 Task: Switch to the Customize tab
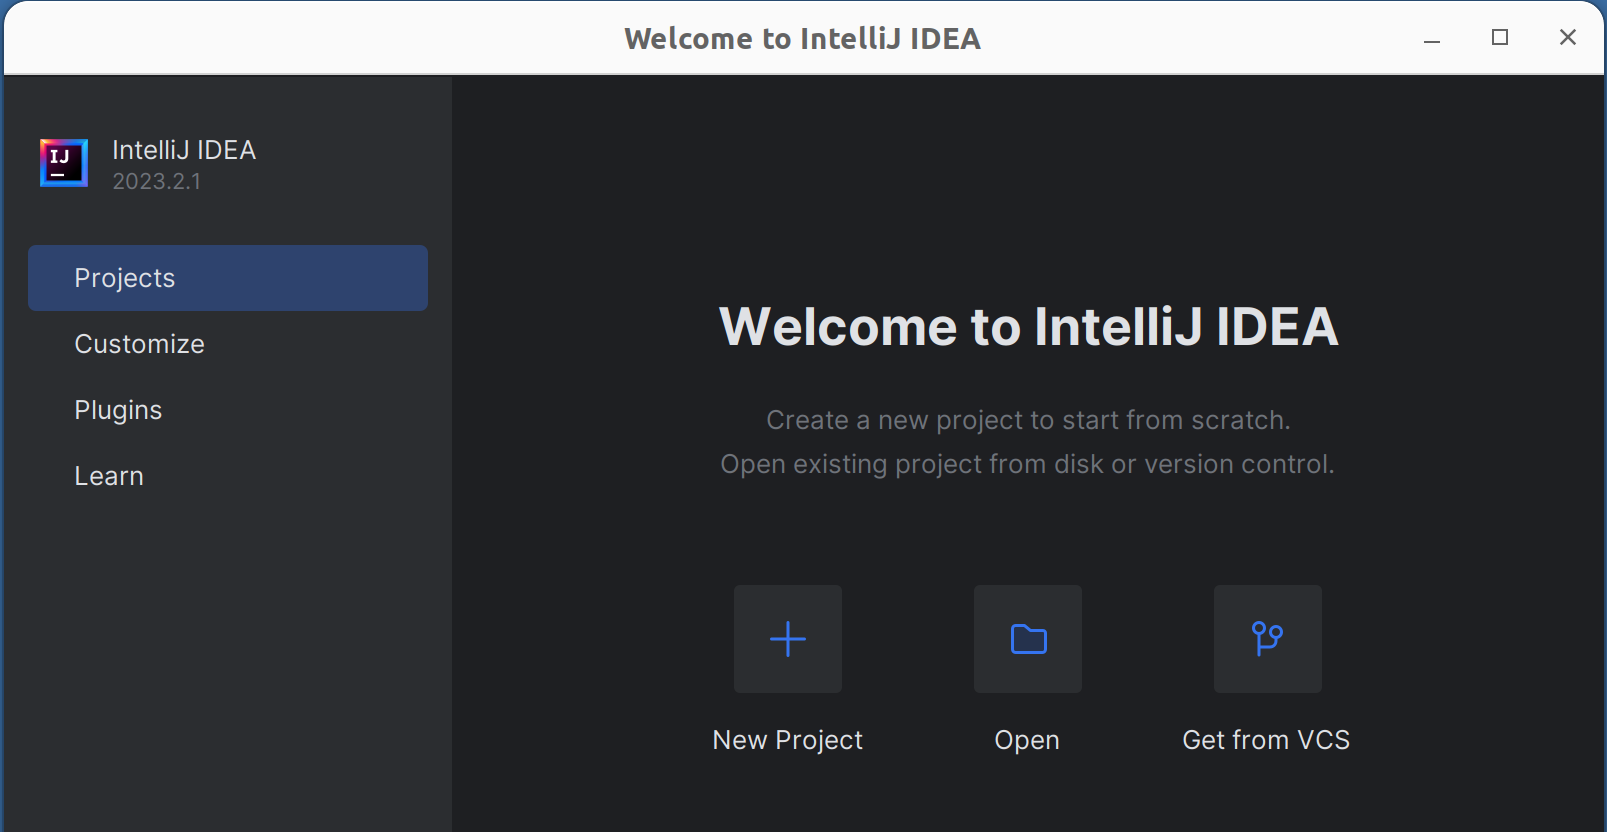click(140, 344)
